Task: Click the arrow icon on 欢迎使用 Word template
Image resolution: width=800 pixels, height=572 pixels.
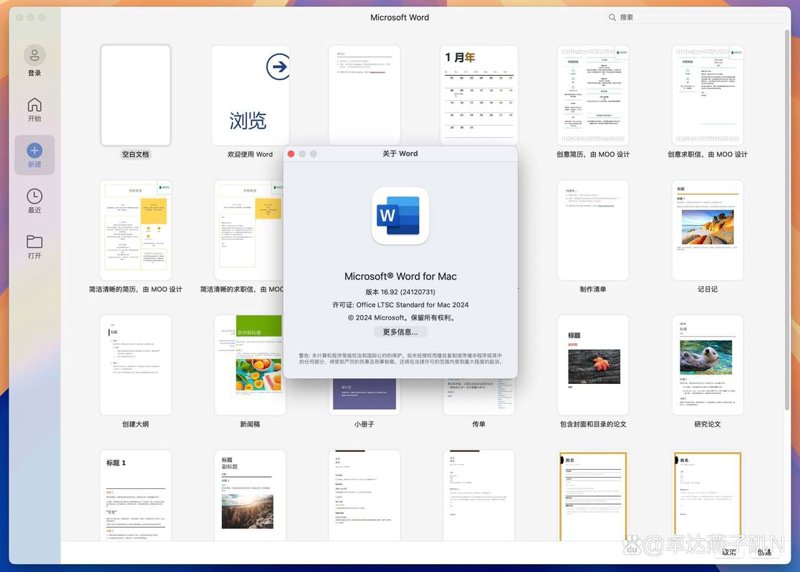Action: 278,66
